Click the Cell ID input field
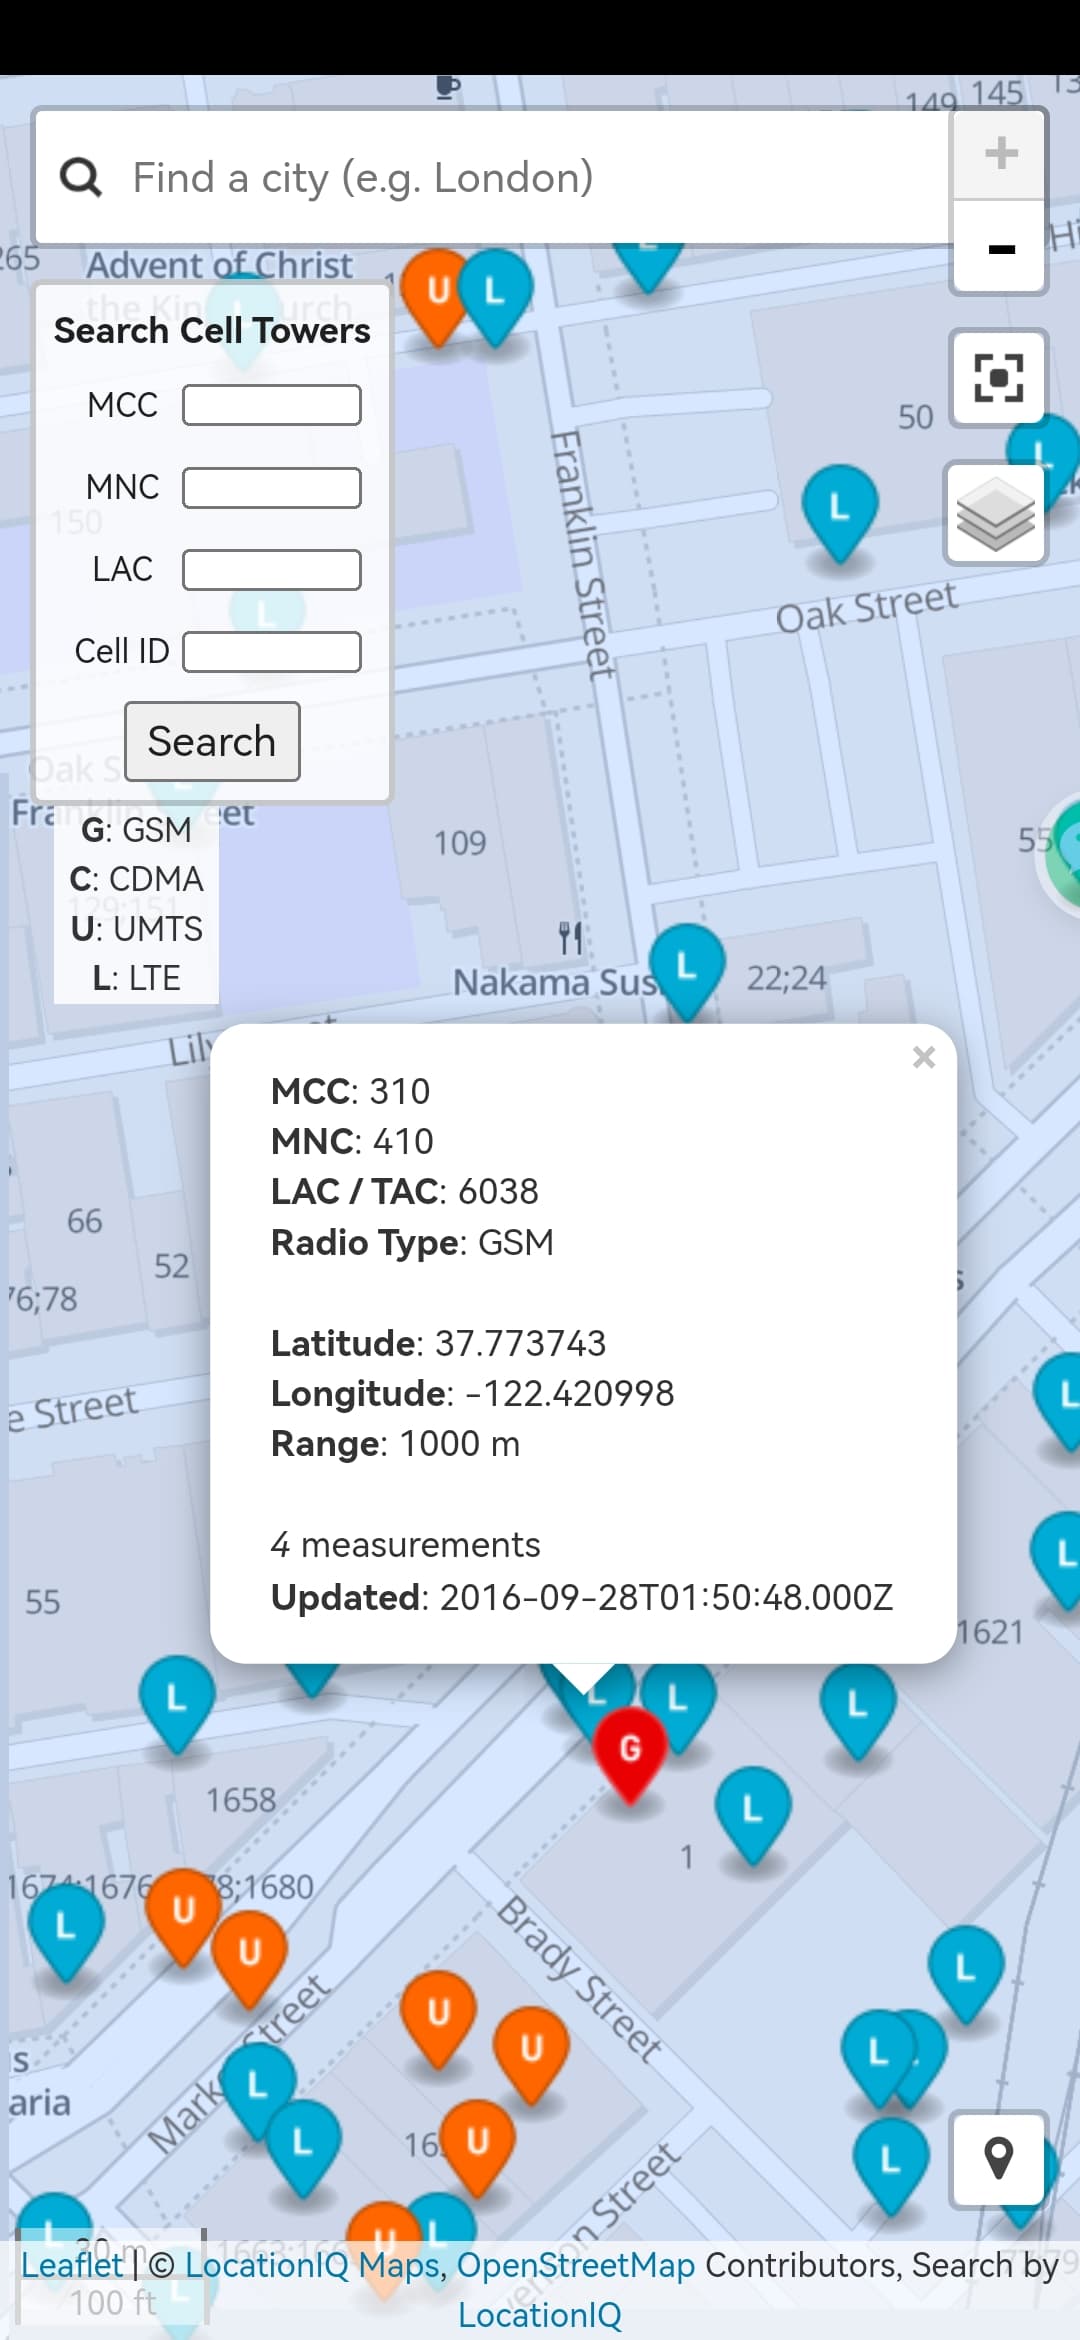 272,652
